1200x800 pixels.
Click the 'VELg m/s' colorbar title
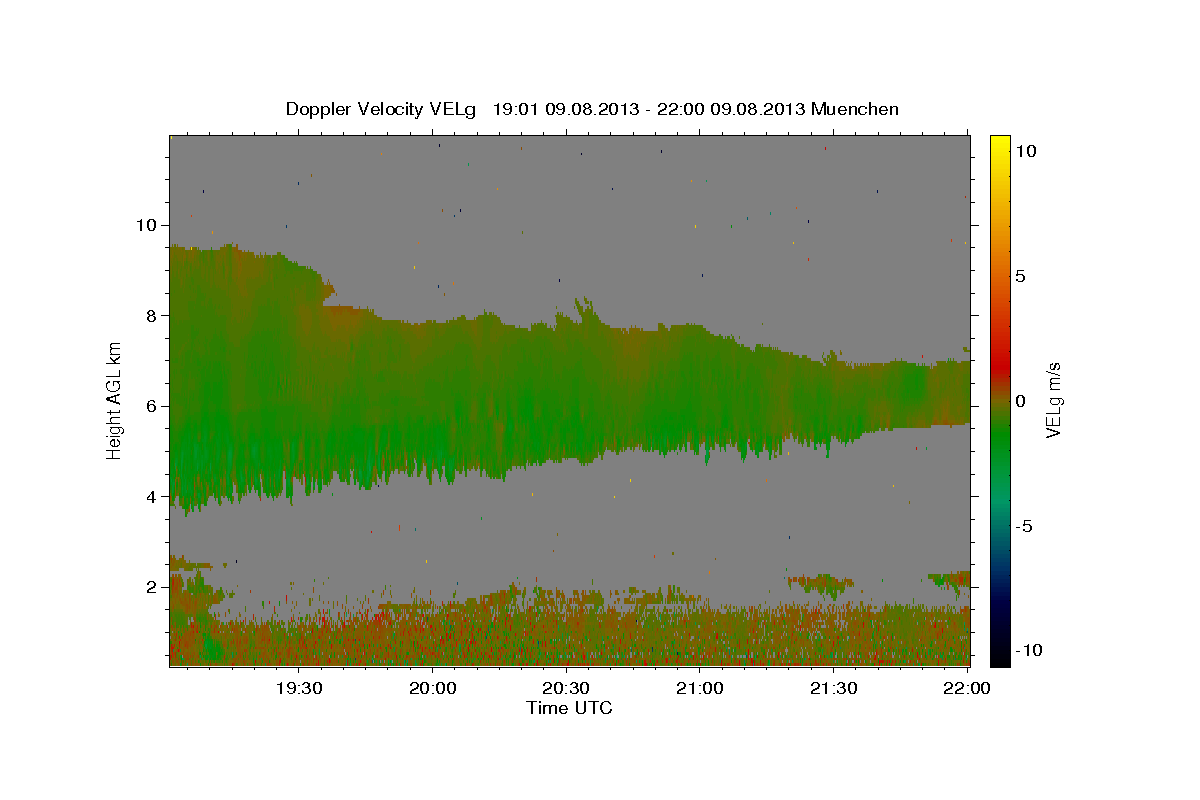click(1053, 400)
